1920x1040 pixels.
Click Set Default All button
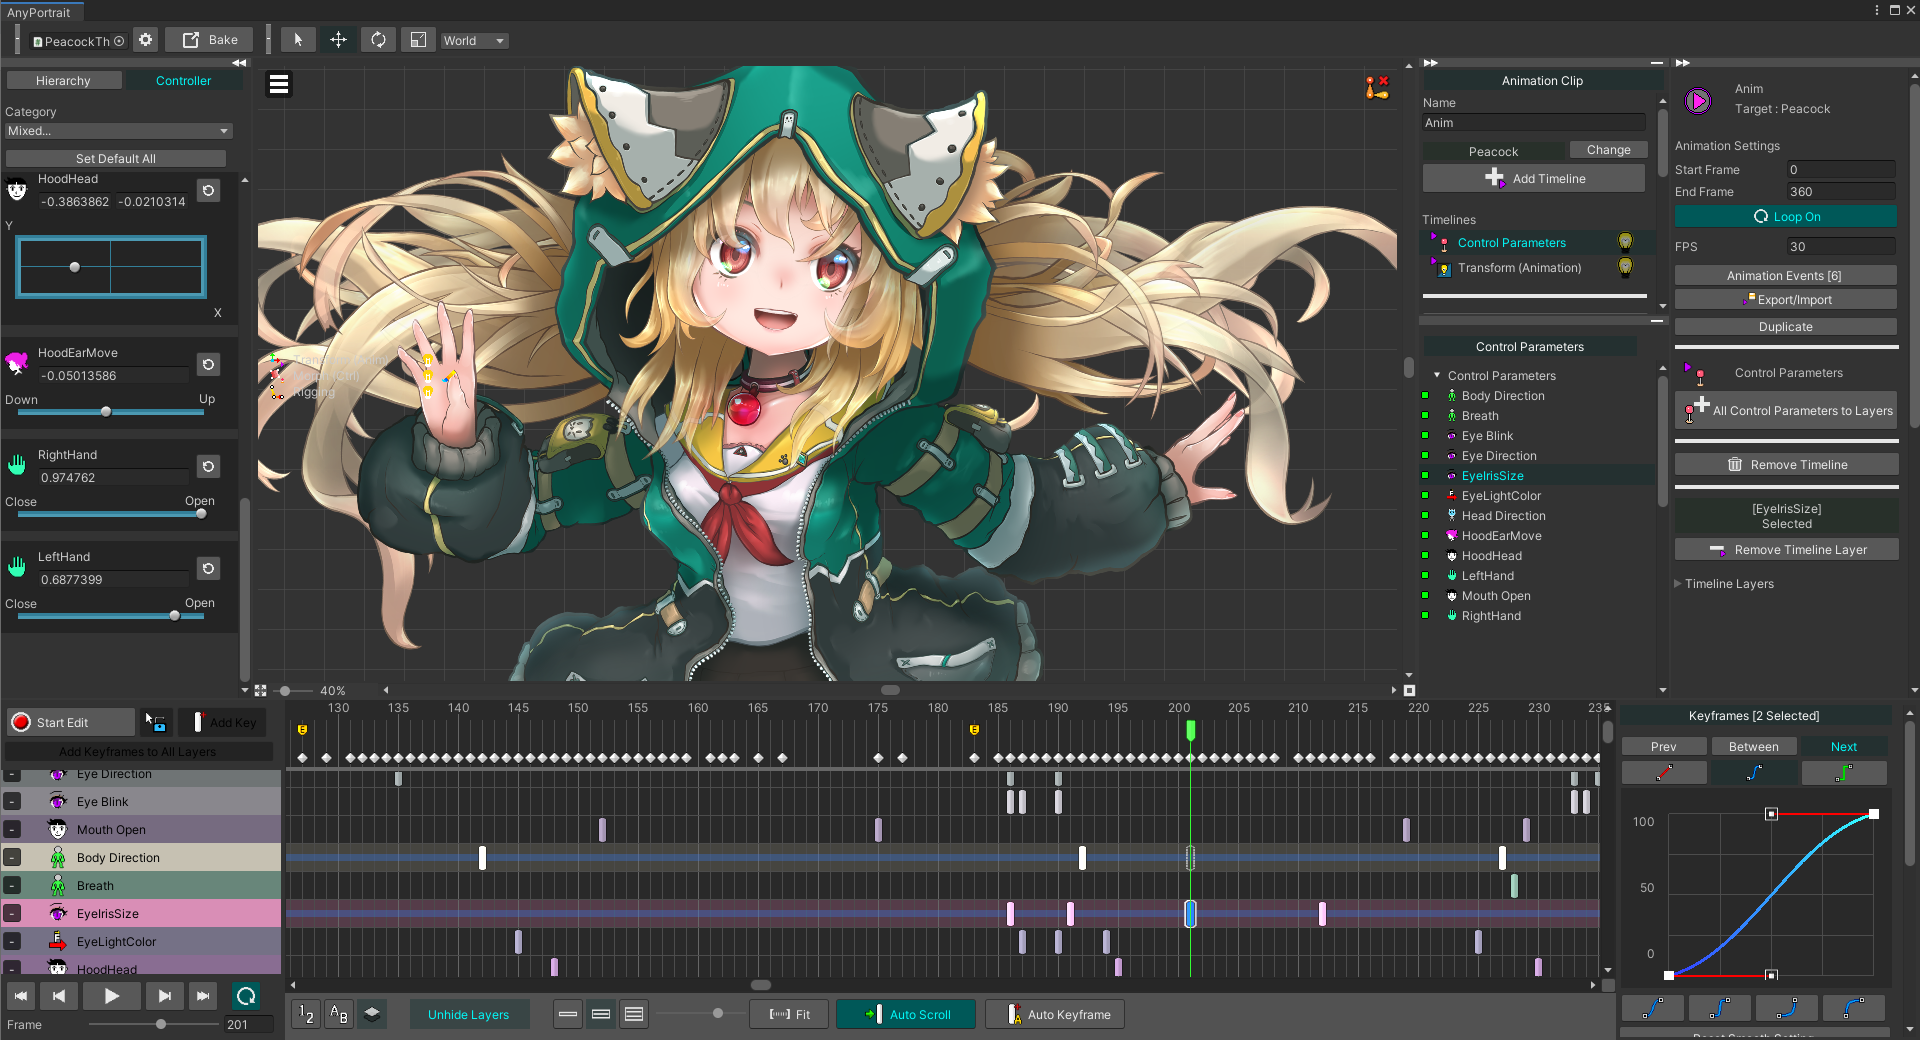pyautogui.click(x=116, y=158)
